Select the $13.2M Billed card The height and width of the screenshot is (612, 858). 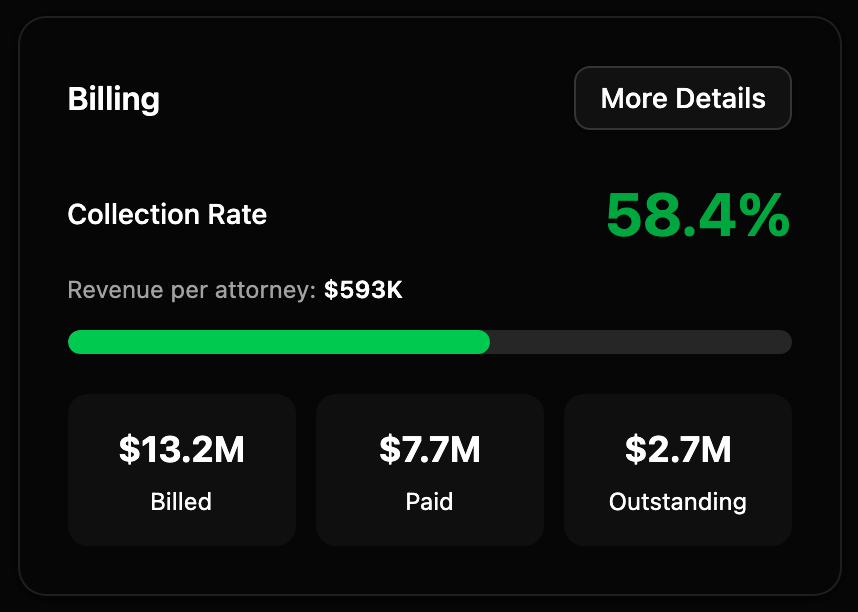[181, 470]
